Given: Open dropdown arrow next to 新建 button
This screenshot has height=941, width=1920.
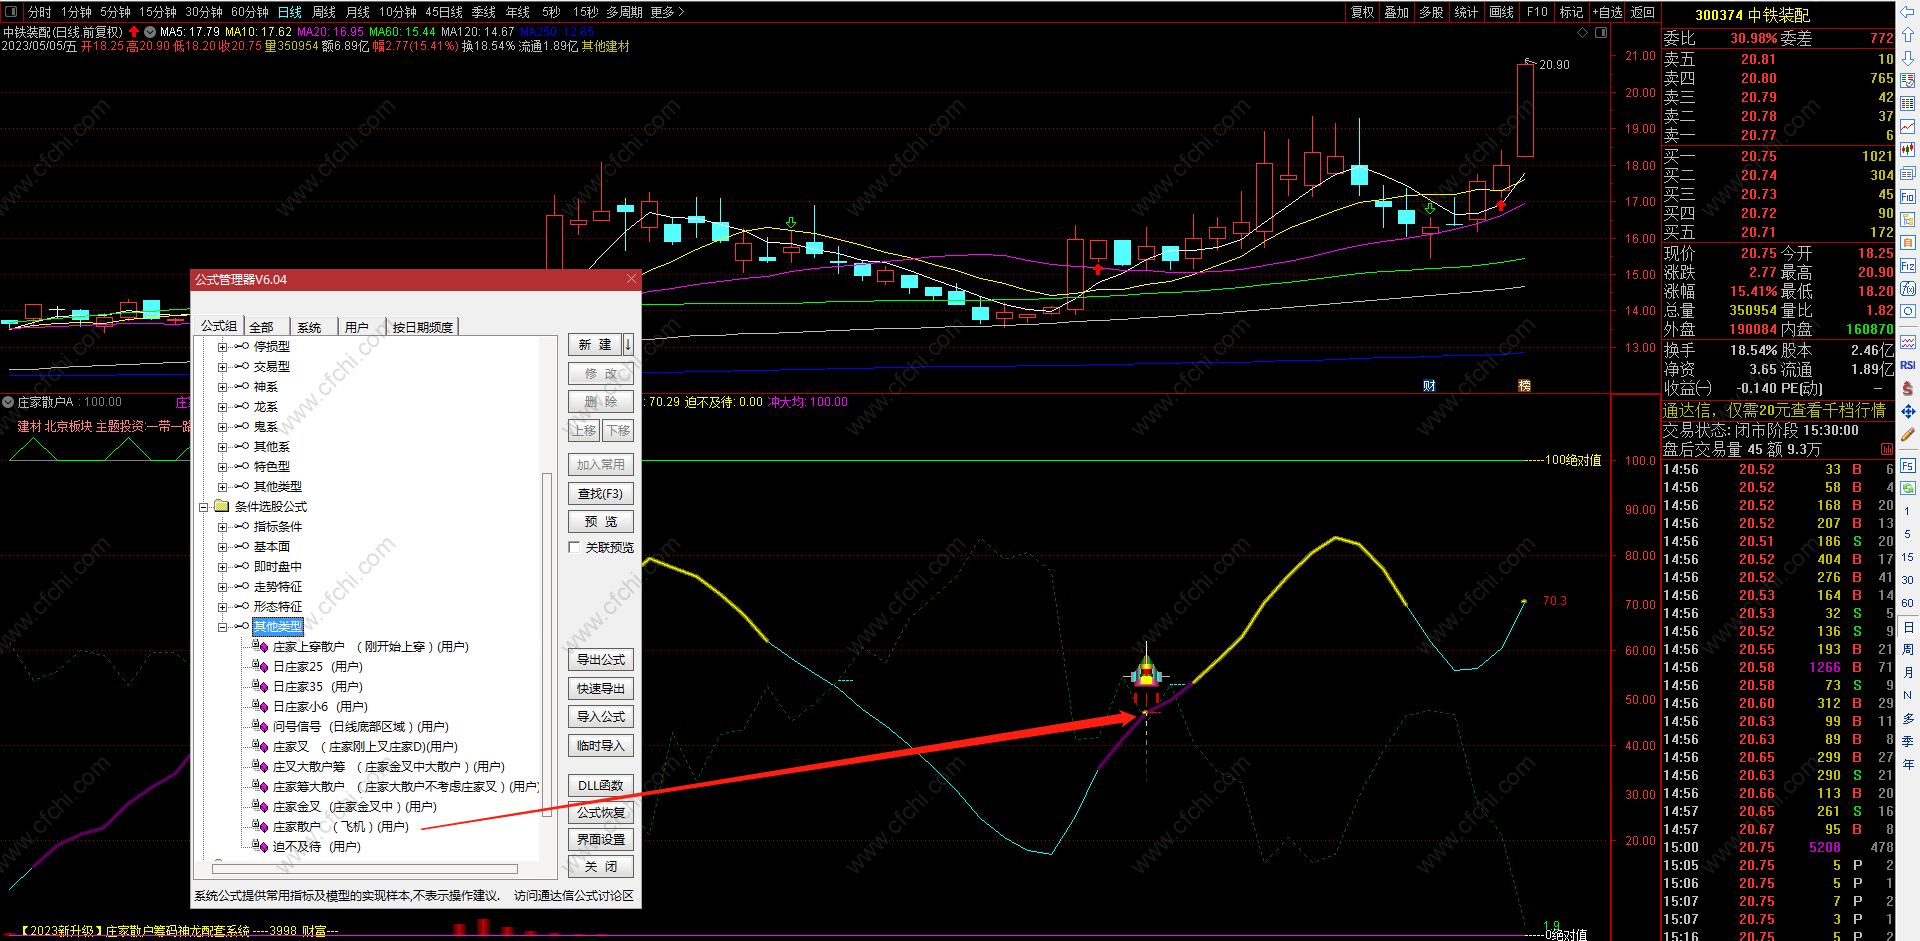Looking at the screenshot, I should 628,344.
